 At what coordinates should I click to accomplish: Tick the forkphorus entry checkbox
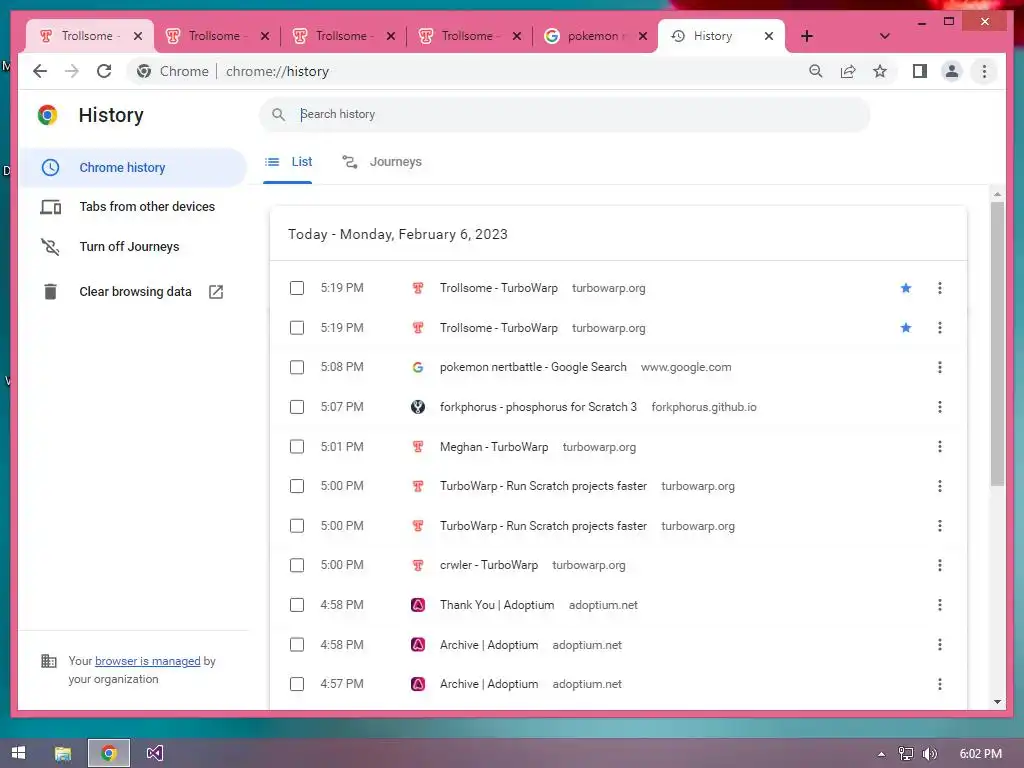click(297, 407)
